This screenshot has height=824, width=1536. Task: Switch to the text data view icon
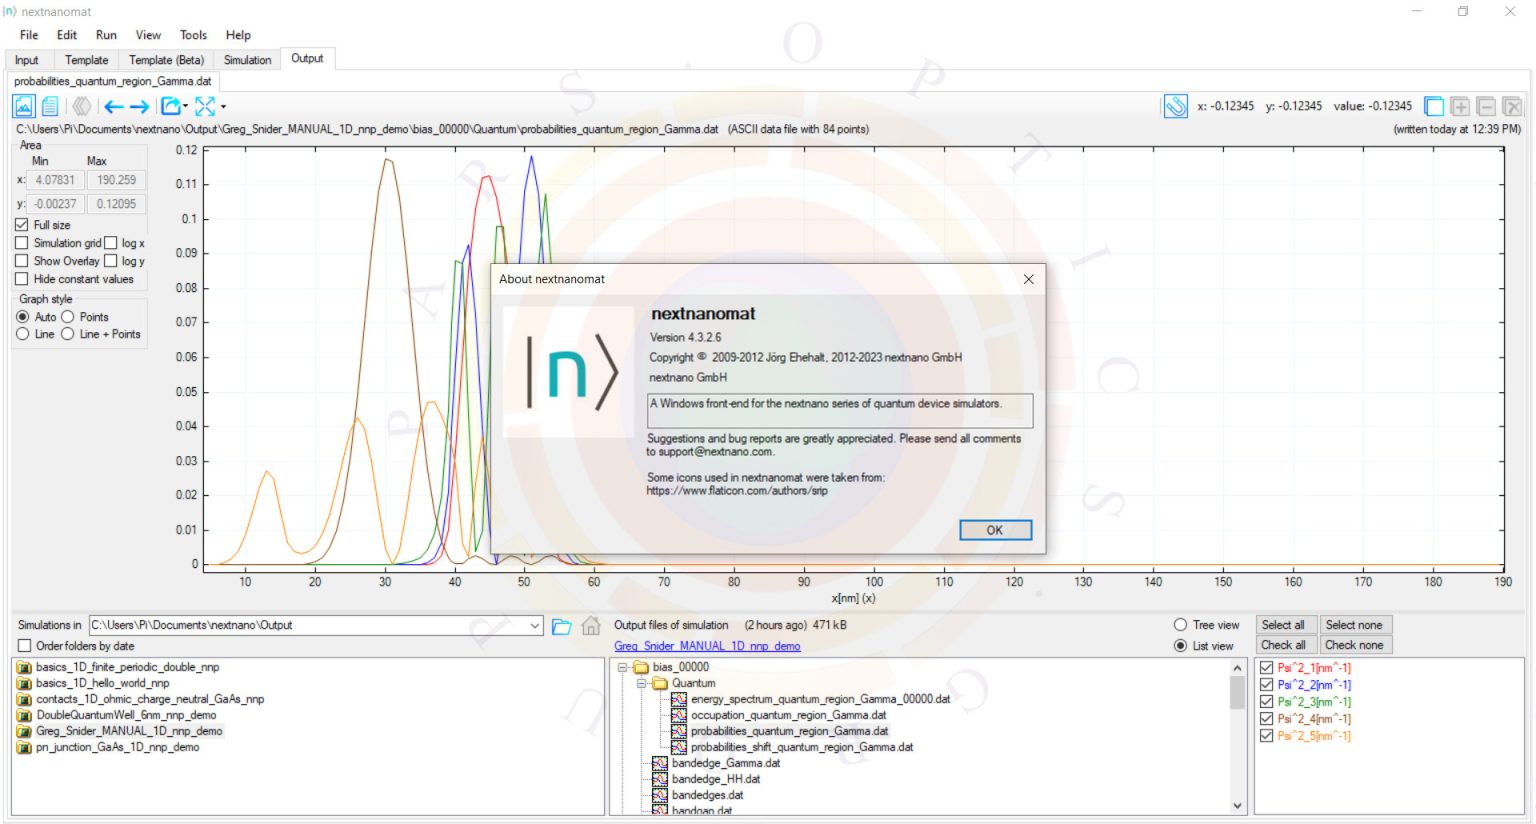50,106
